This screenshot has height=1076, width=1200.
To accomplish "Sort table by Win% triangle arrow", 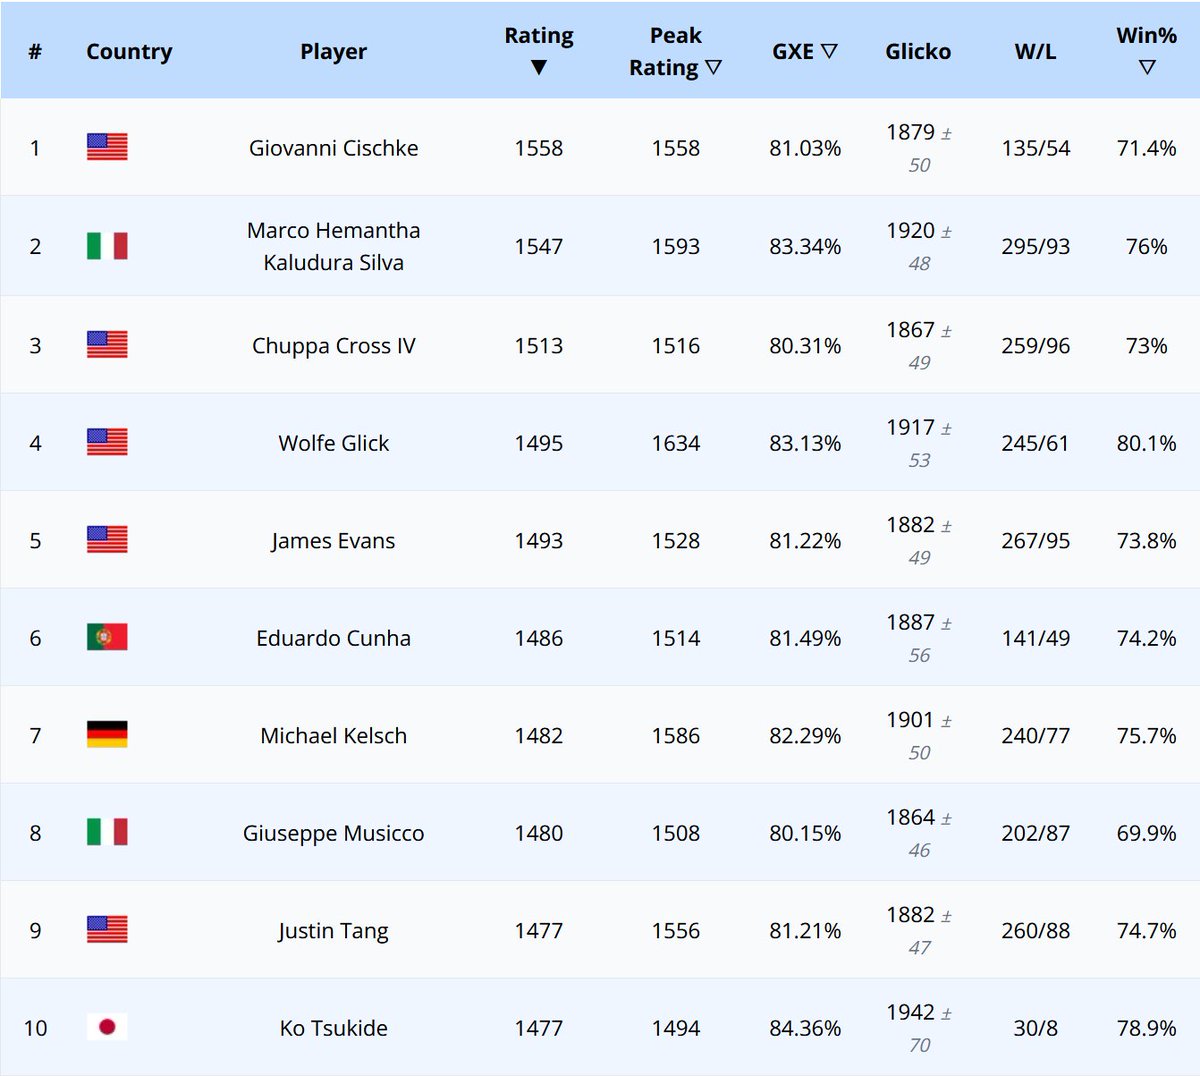I will (x=1147, y=68).
